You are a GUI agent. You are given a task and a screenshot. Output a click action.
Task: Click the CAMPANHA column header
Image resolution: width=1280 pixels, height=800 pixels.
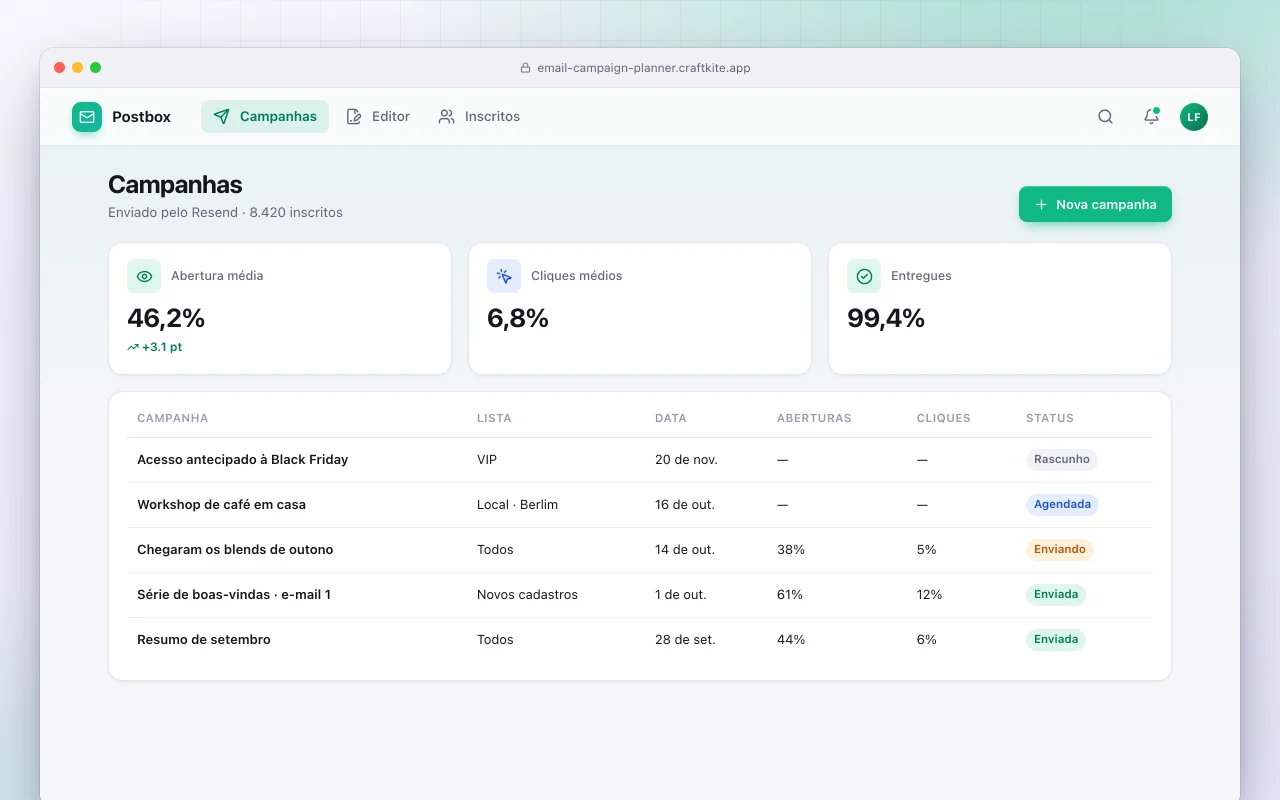click(173, 418)
